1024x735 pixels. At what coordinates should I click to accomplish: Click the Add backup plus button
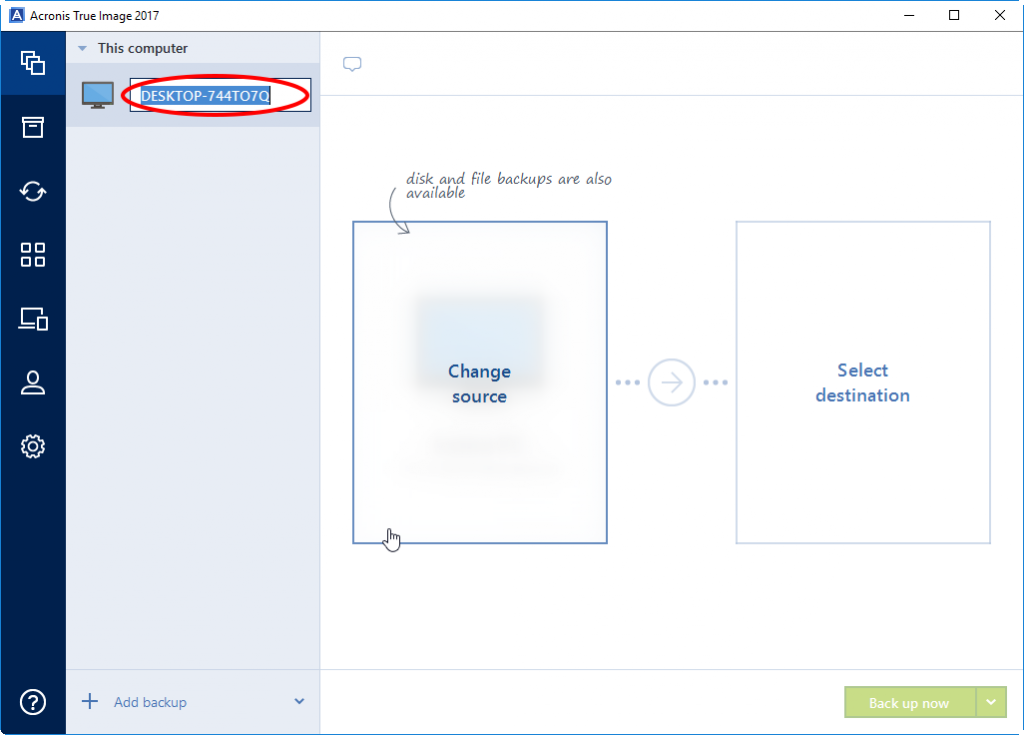[90, 702]
